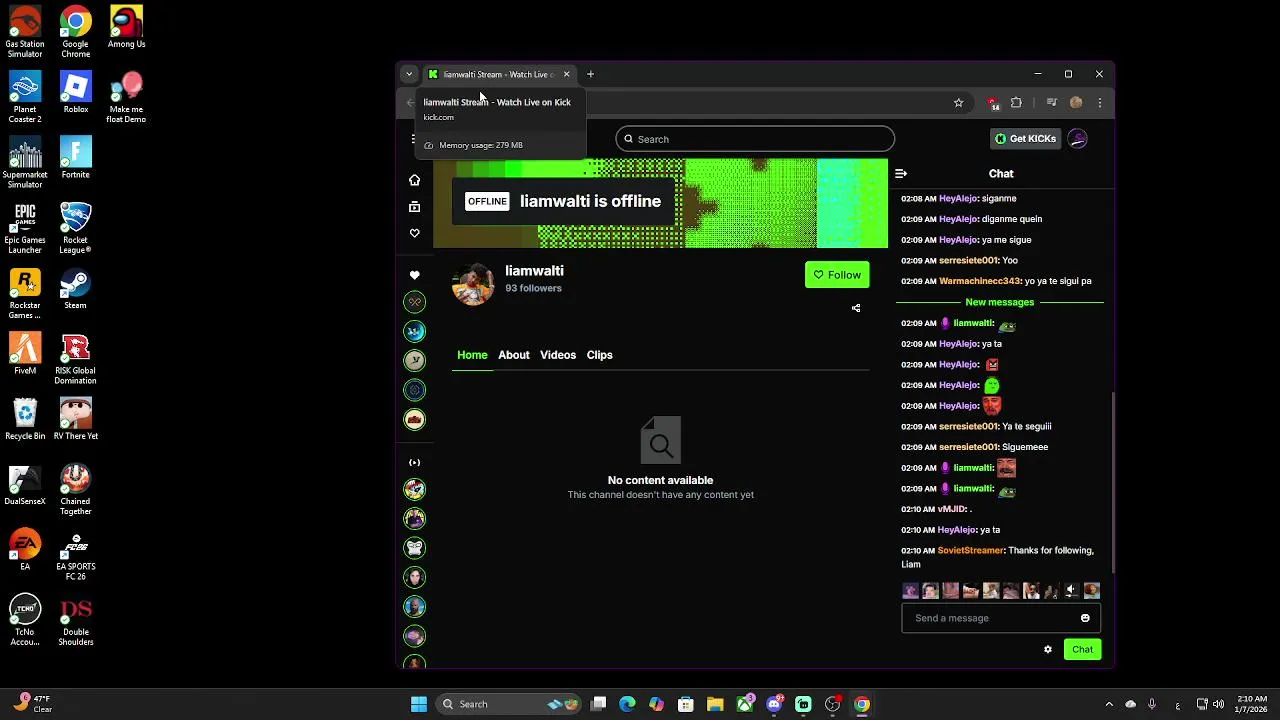Click the microphone icon in system tray
The height and width of the screenshot is (720, 1280).
1152,704
